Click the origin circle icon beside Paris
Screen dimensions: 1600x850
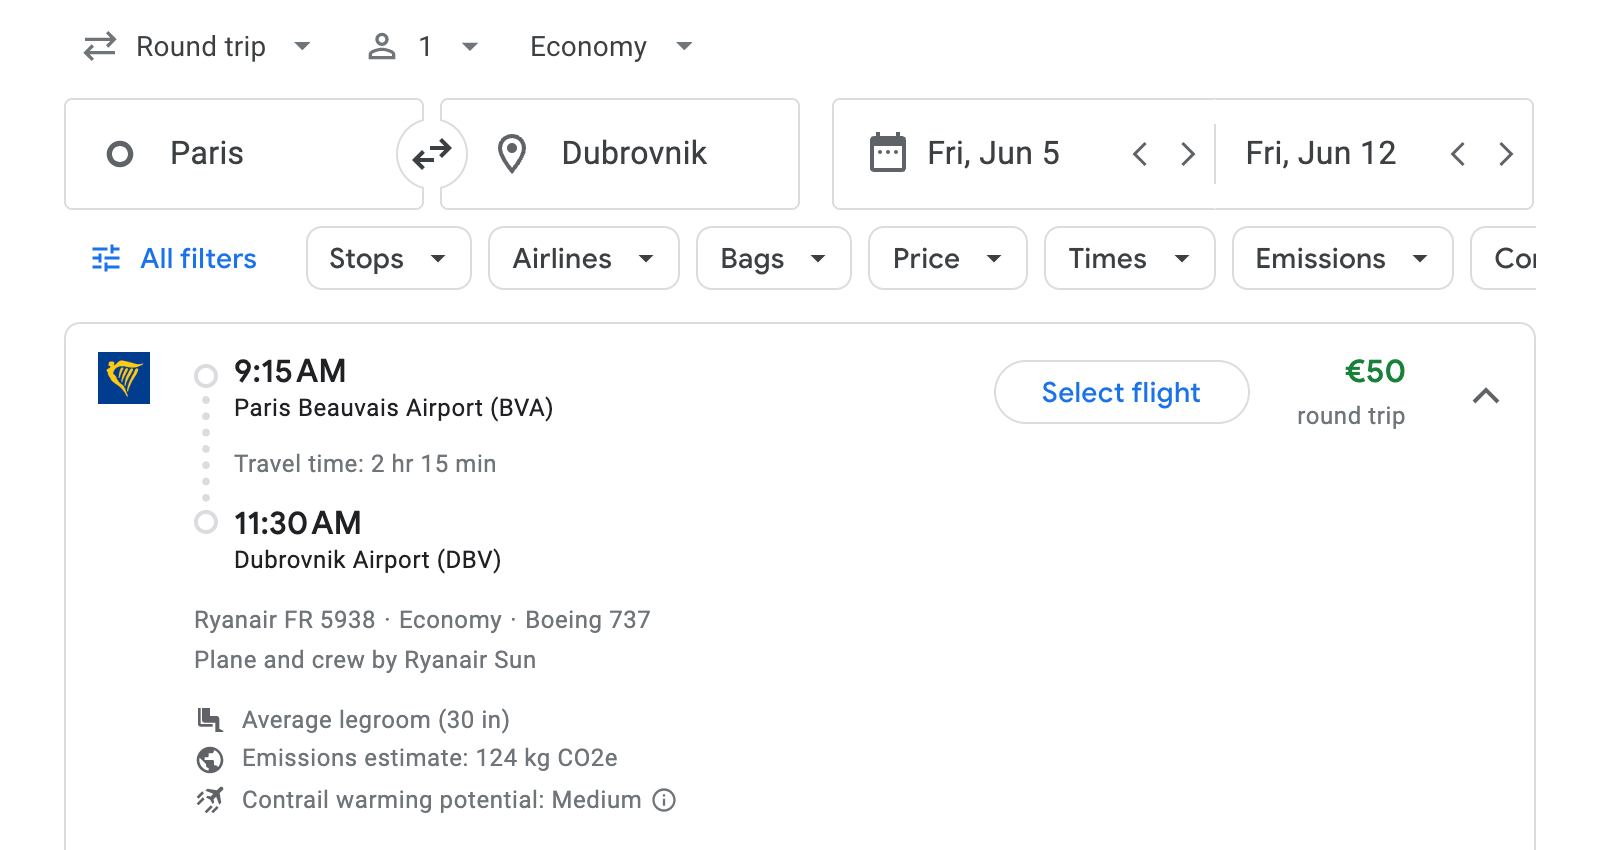click(120, 153)
